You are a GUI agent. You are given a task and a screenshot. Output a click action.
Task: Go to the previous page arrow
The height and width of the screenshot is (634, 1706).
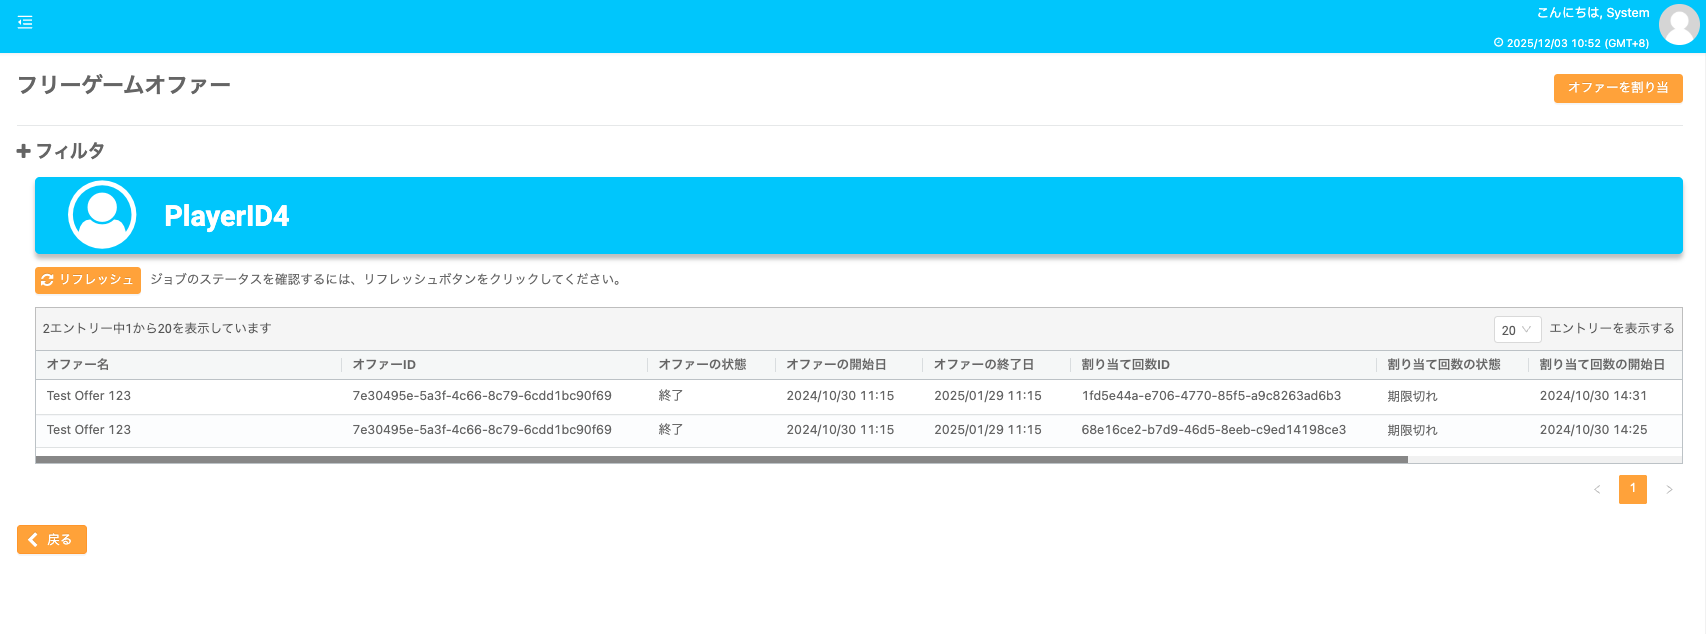tap(1597, 489)
